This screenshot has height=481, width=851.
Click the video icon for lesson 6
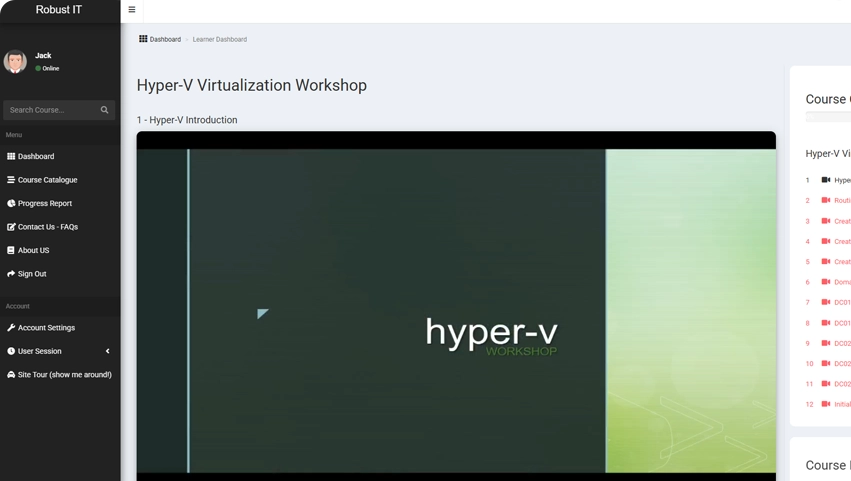(825, 282)
